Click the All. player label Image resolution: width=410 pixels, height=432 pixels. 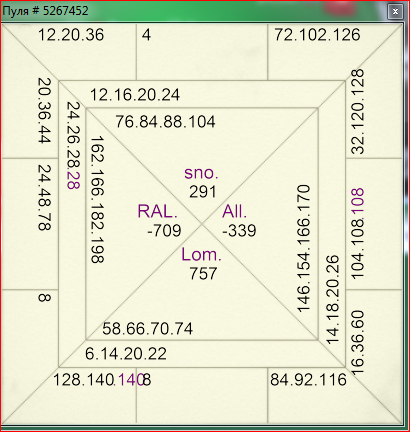(x=235, y=211)
